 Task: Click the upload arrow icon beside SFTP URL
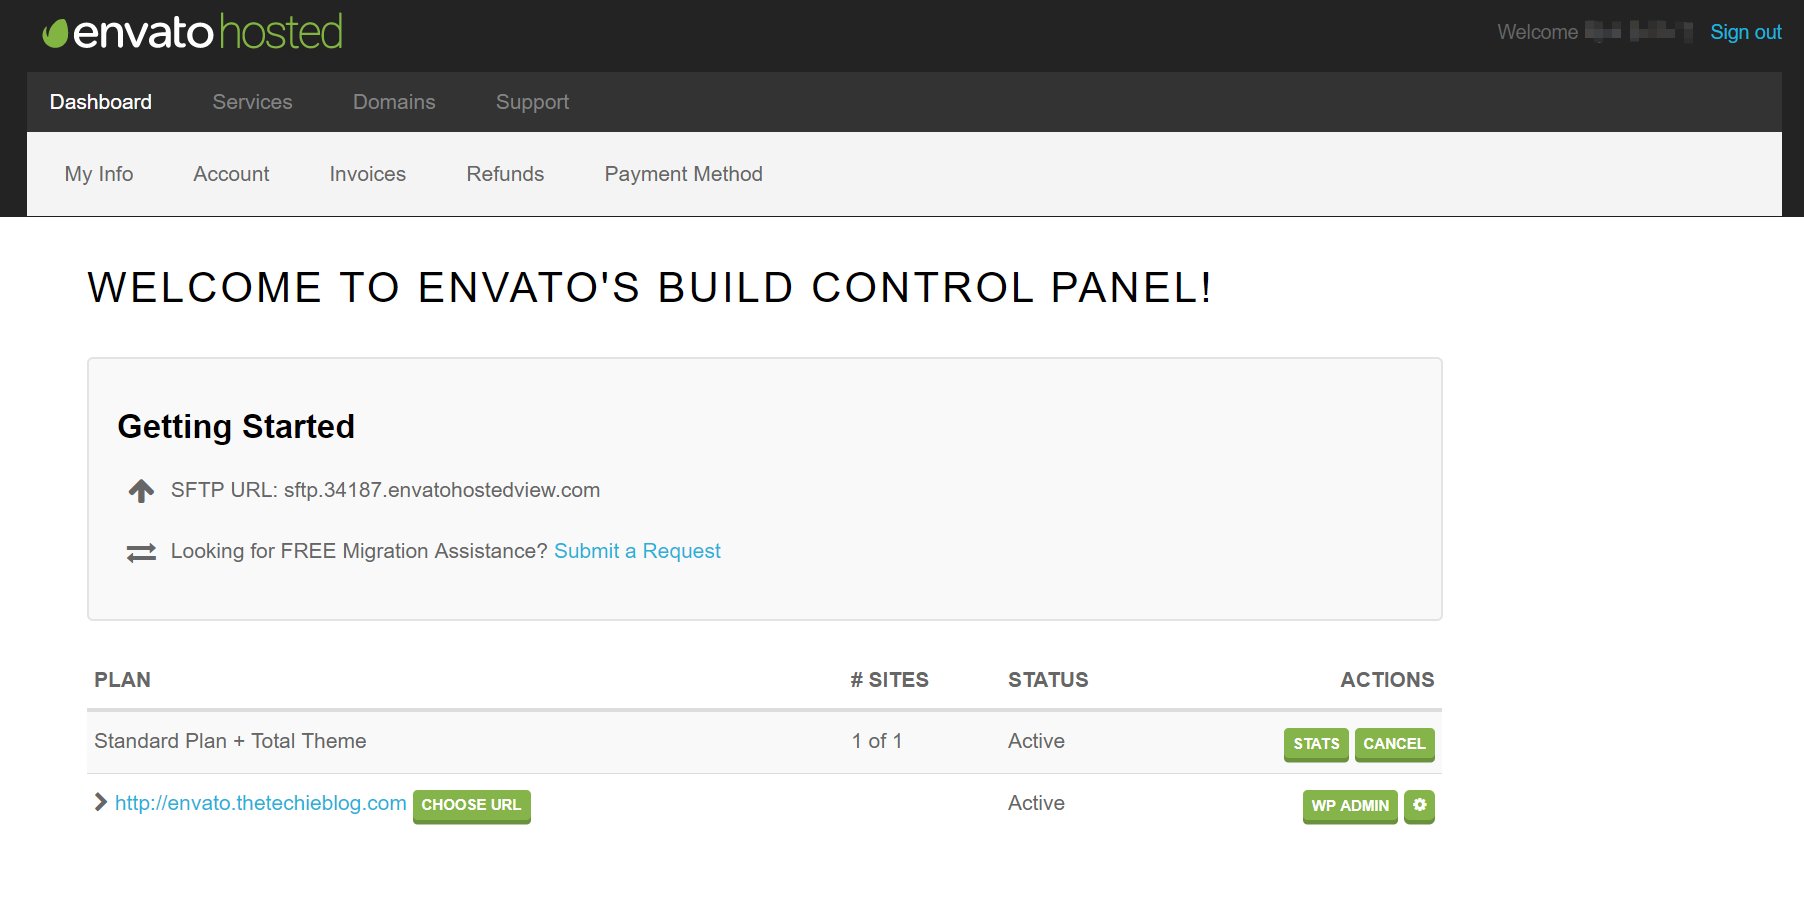click(141, 491)
